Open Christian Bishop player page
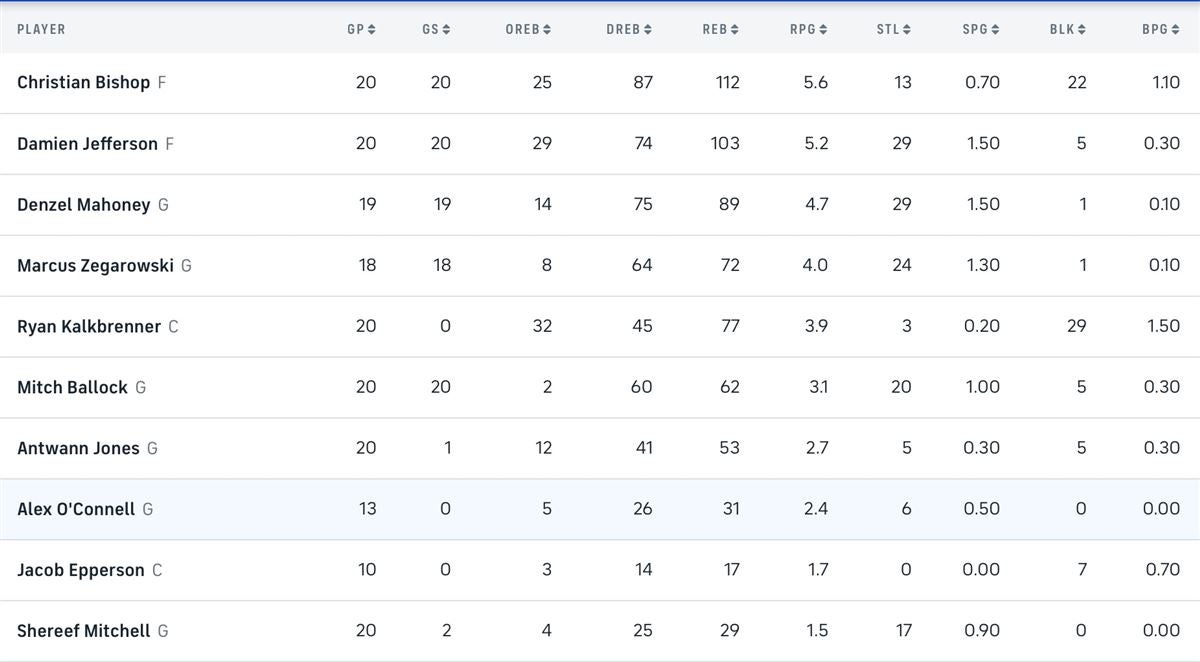 (x=83, y=83)
